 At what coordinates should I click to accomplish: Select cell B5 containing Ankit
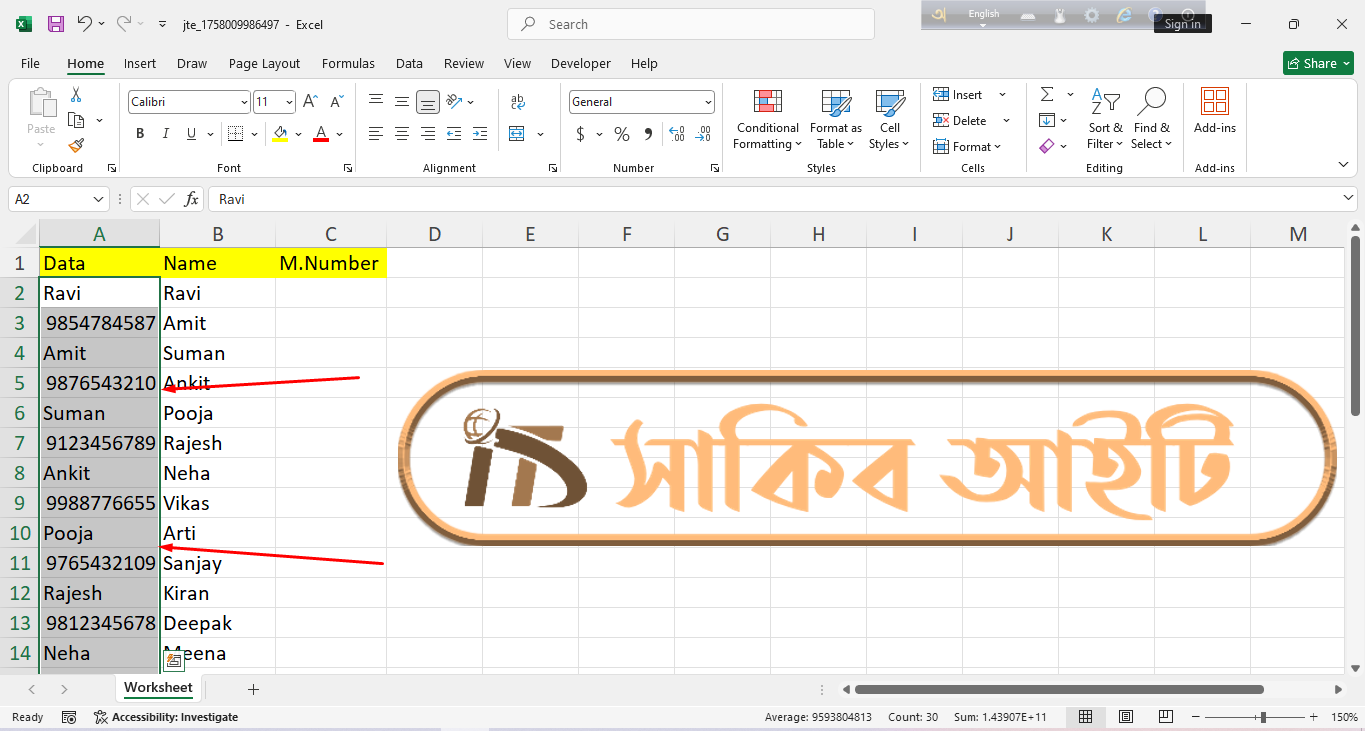(217, 383)
